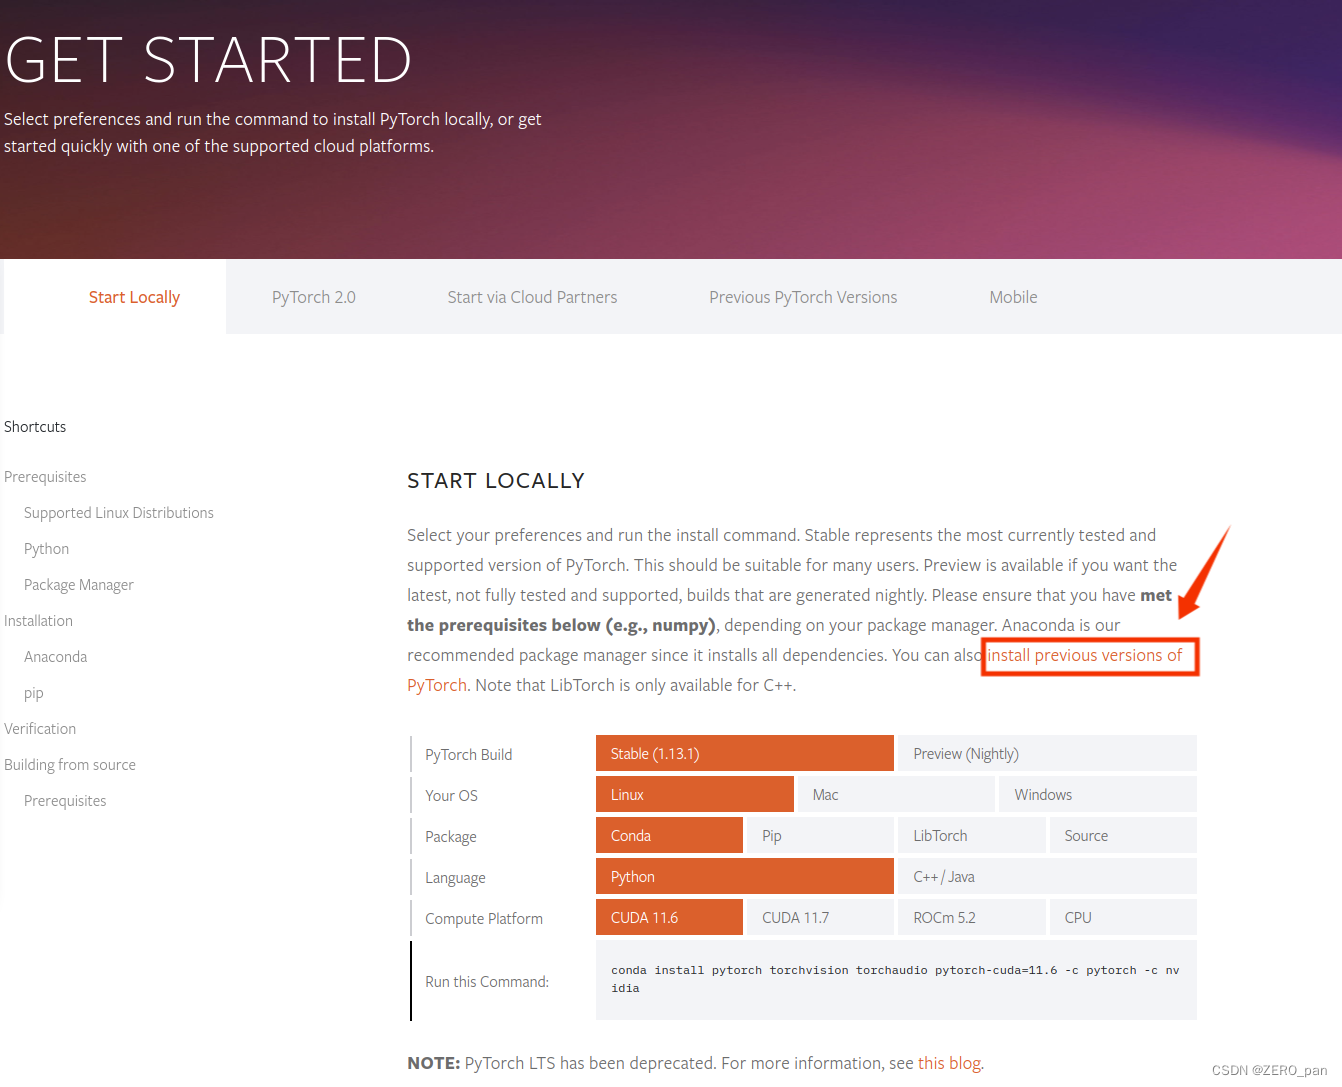Image resolution: width=1342 pixels, height=1087 pixels.
Task: Open Building from source shortcut
Action: [70, 765]
